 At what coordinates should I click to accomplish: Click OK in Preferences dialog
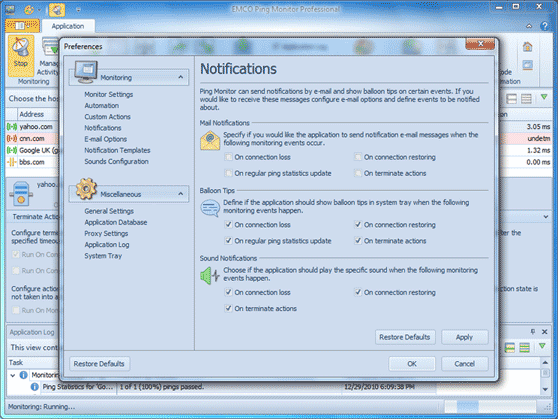(x=412, y=364)
